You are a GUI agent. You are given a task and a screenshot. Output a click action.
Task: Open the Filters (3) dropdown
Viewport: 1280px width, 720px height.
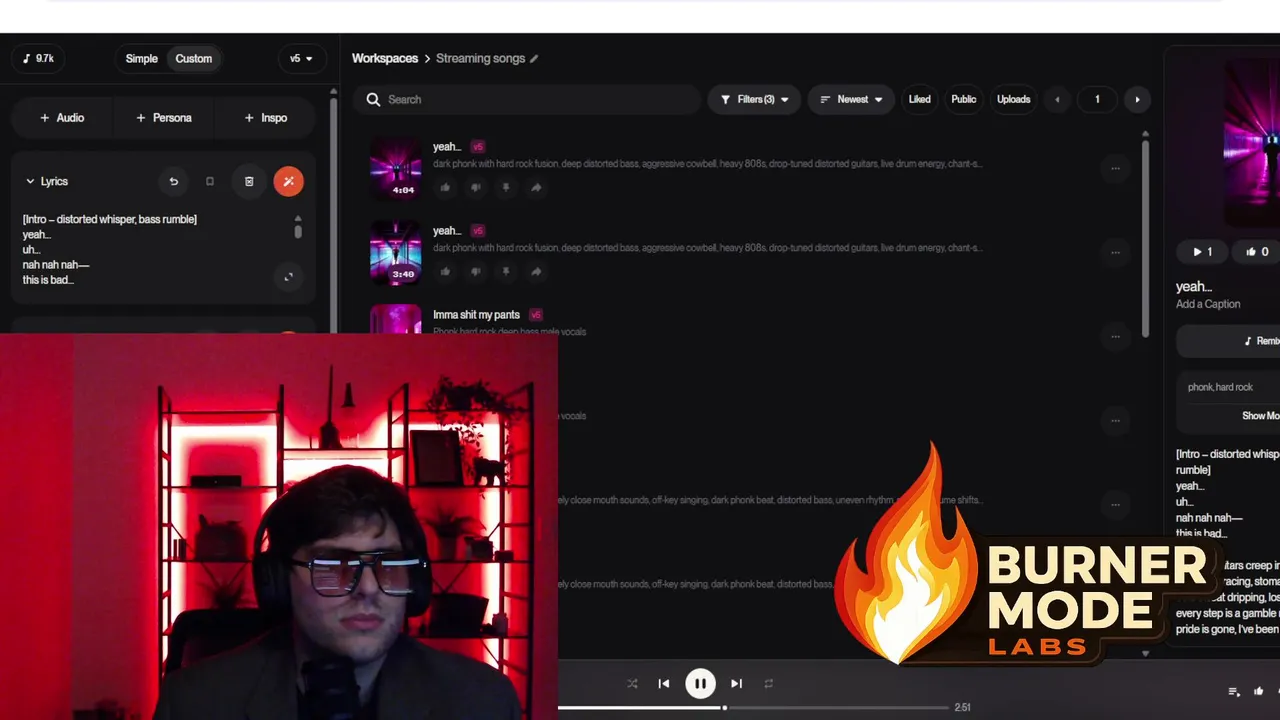pos(754,99)
